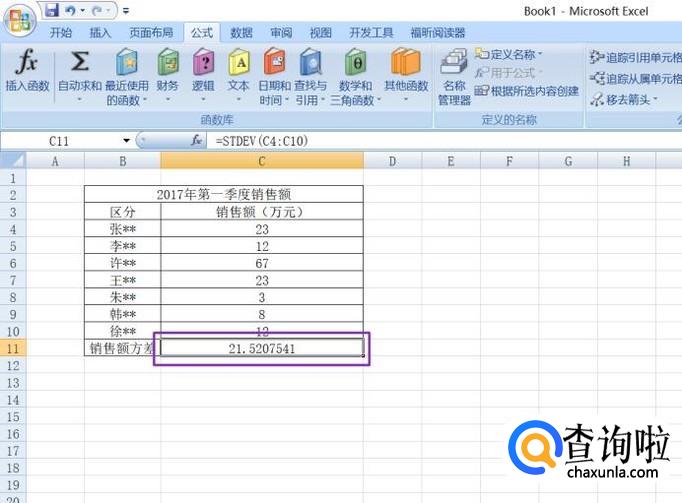The height and width of the screenshot is (503, 682).
Task: Click the title cell 2017年第一季度销售额
Action: (224, 194)
